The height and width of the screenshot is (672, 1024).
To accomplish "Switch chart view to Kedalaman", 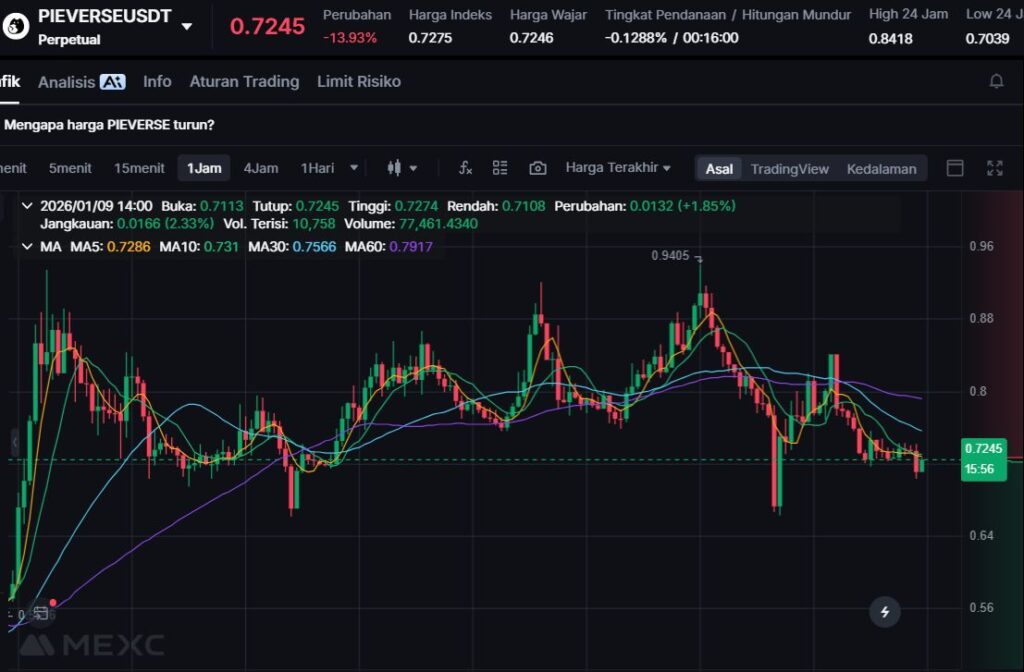I will pos(881,169).
